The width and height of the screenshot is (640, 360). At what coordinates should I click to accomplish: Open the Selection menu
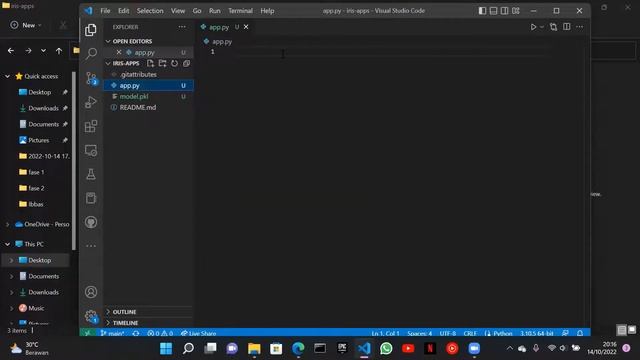[x=150, y=11]
